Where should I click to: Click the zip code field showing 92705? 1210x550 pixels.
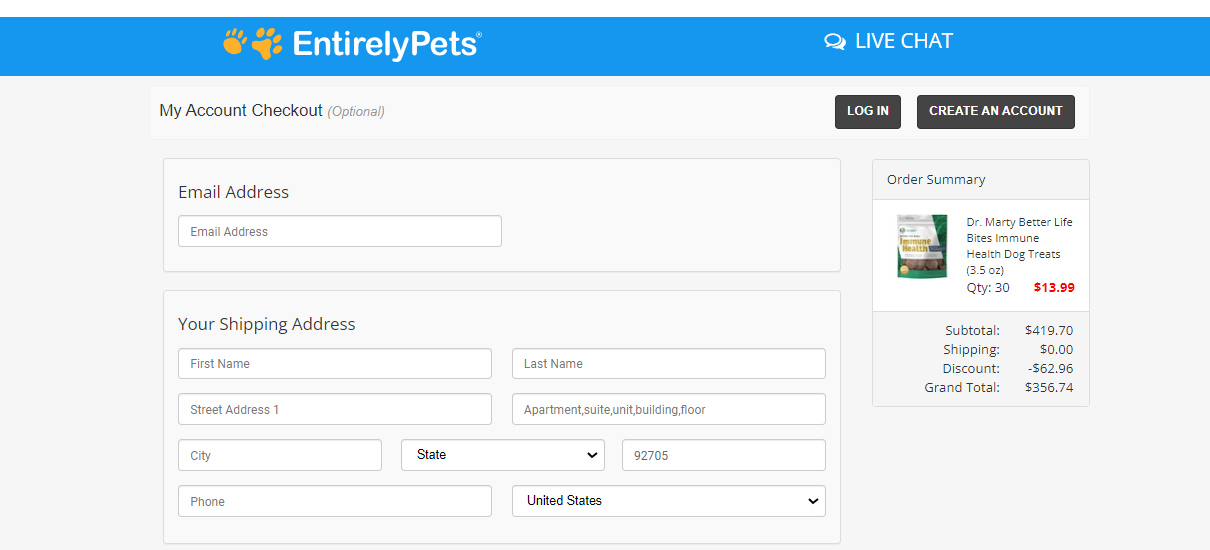[724, 455]
